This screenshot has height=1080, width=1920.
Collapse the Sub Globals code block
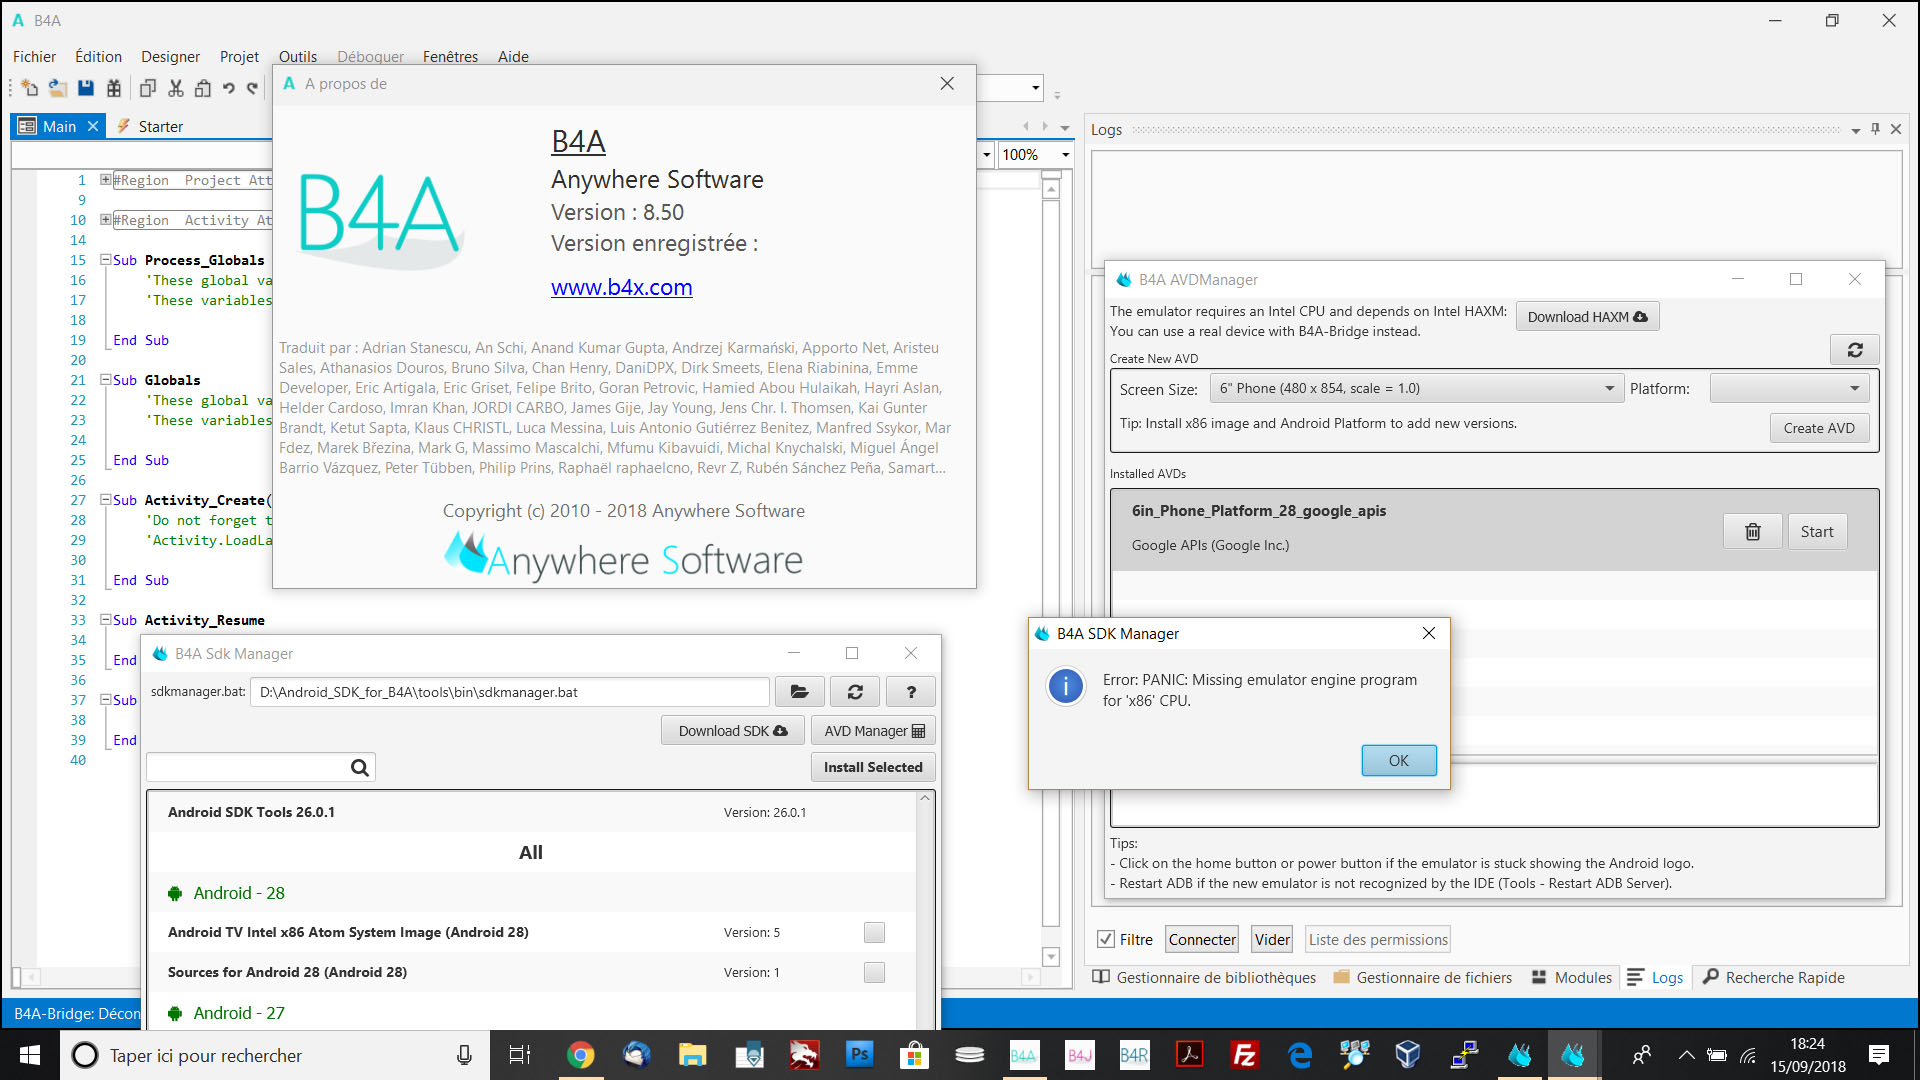pos(106,380)
